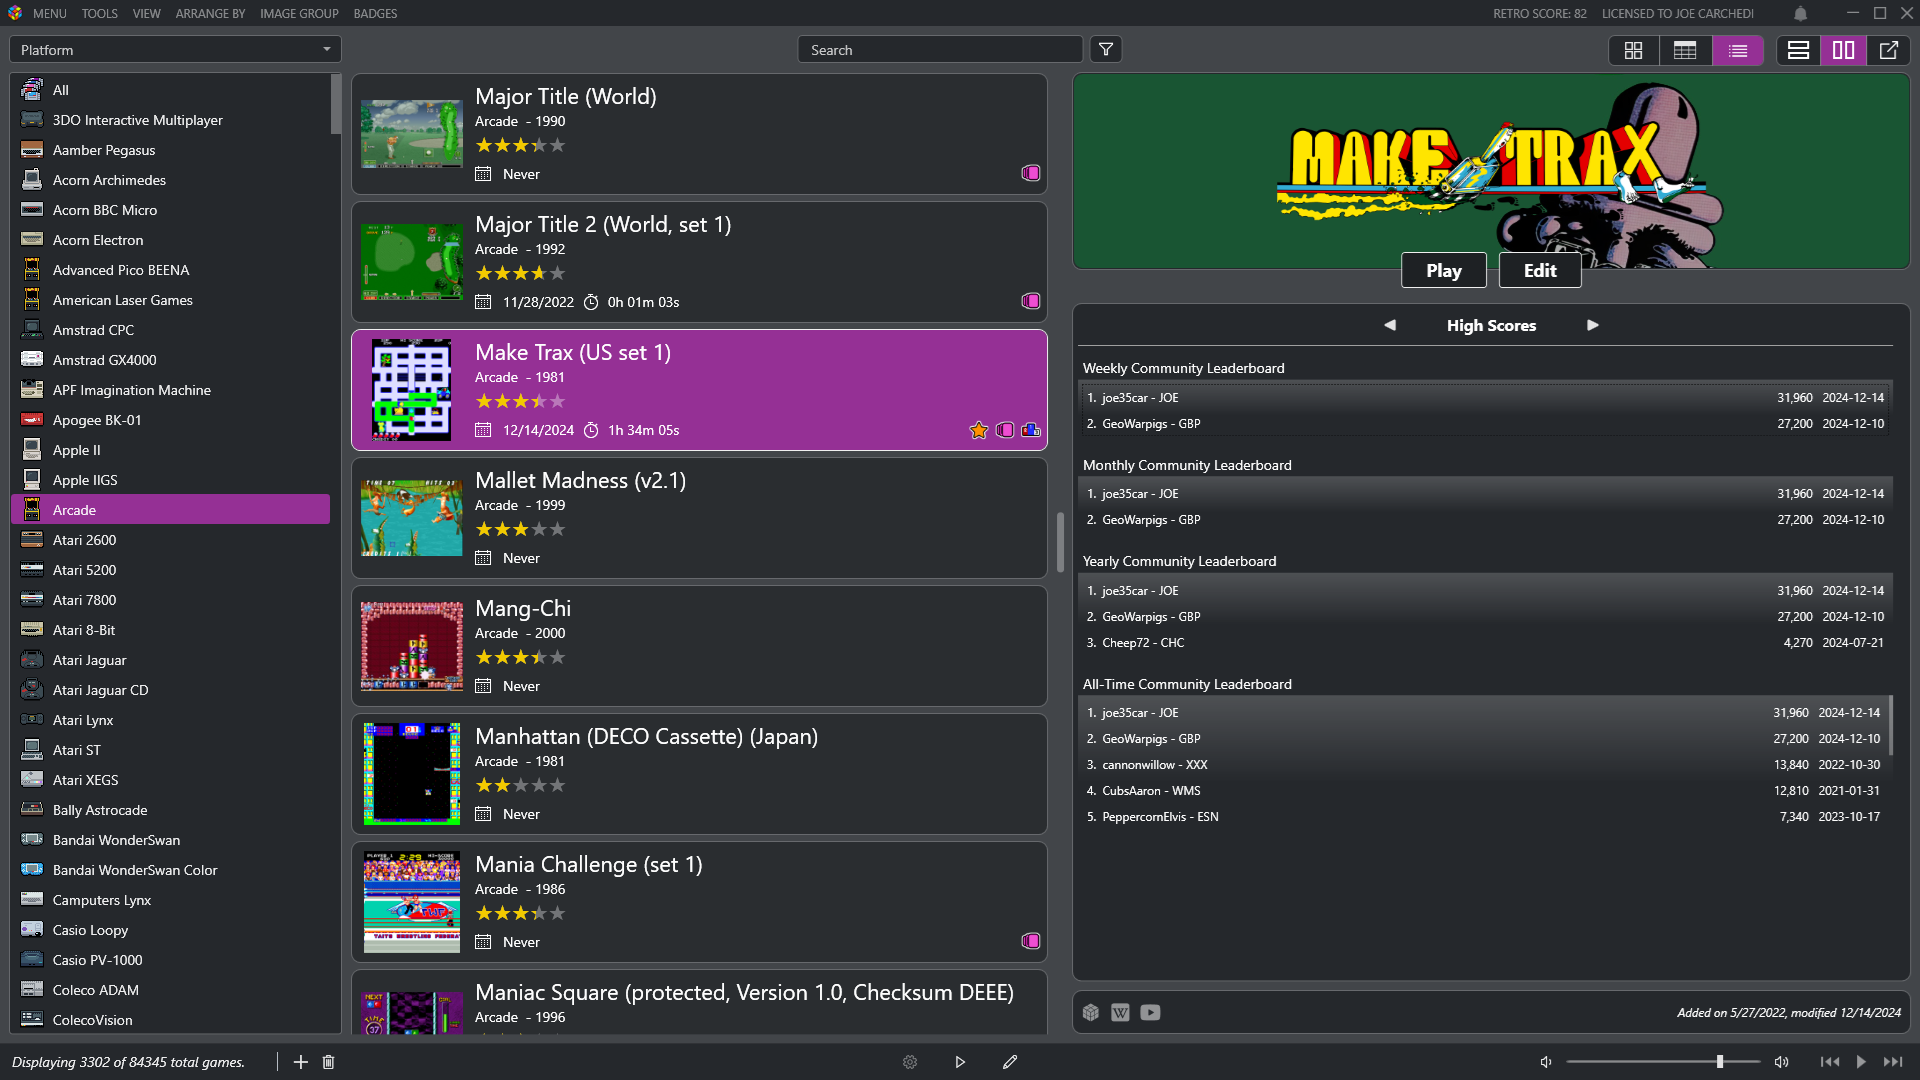Open the LaunchBox database cube link
This screenshot has height=1080, width=1920.
pyautogui.click(x=1091, y=1013)
